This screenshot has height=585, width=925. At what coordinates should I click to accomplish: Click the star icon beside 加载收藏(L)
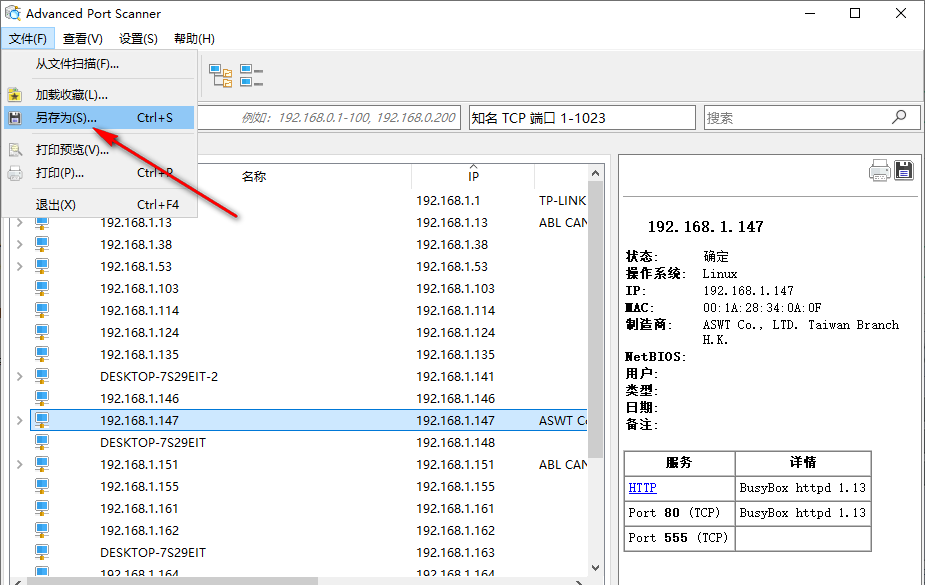point(17,93)
